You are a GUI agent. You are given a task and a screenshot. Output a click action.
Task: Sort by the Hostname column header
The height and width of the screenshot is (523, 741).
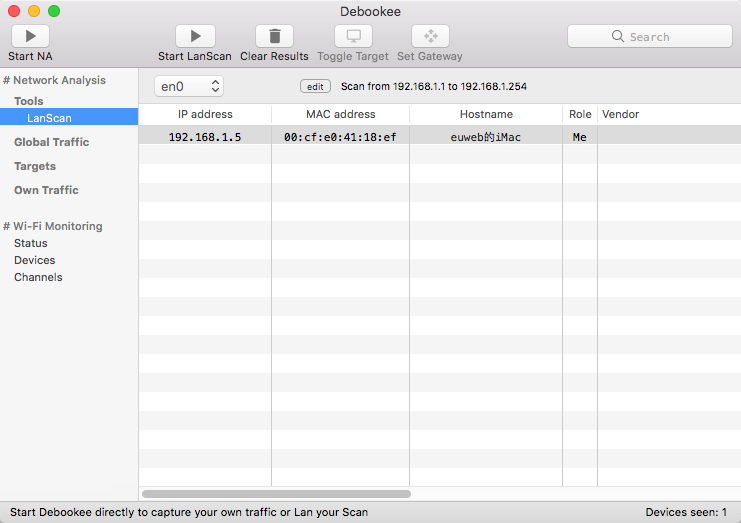486,114
